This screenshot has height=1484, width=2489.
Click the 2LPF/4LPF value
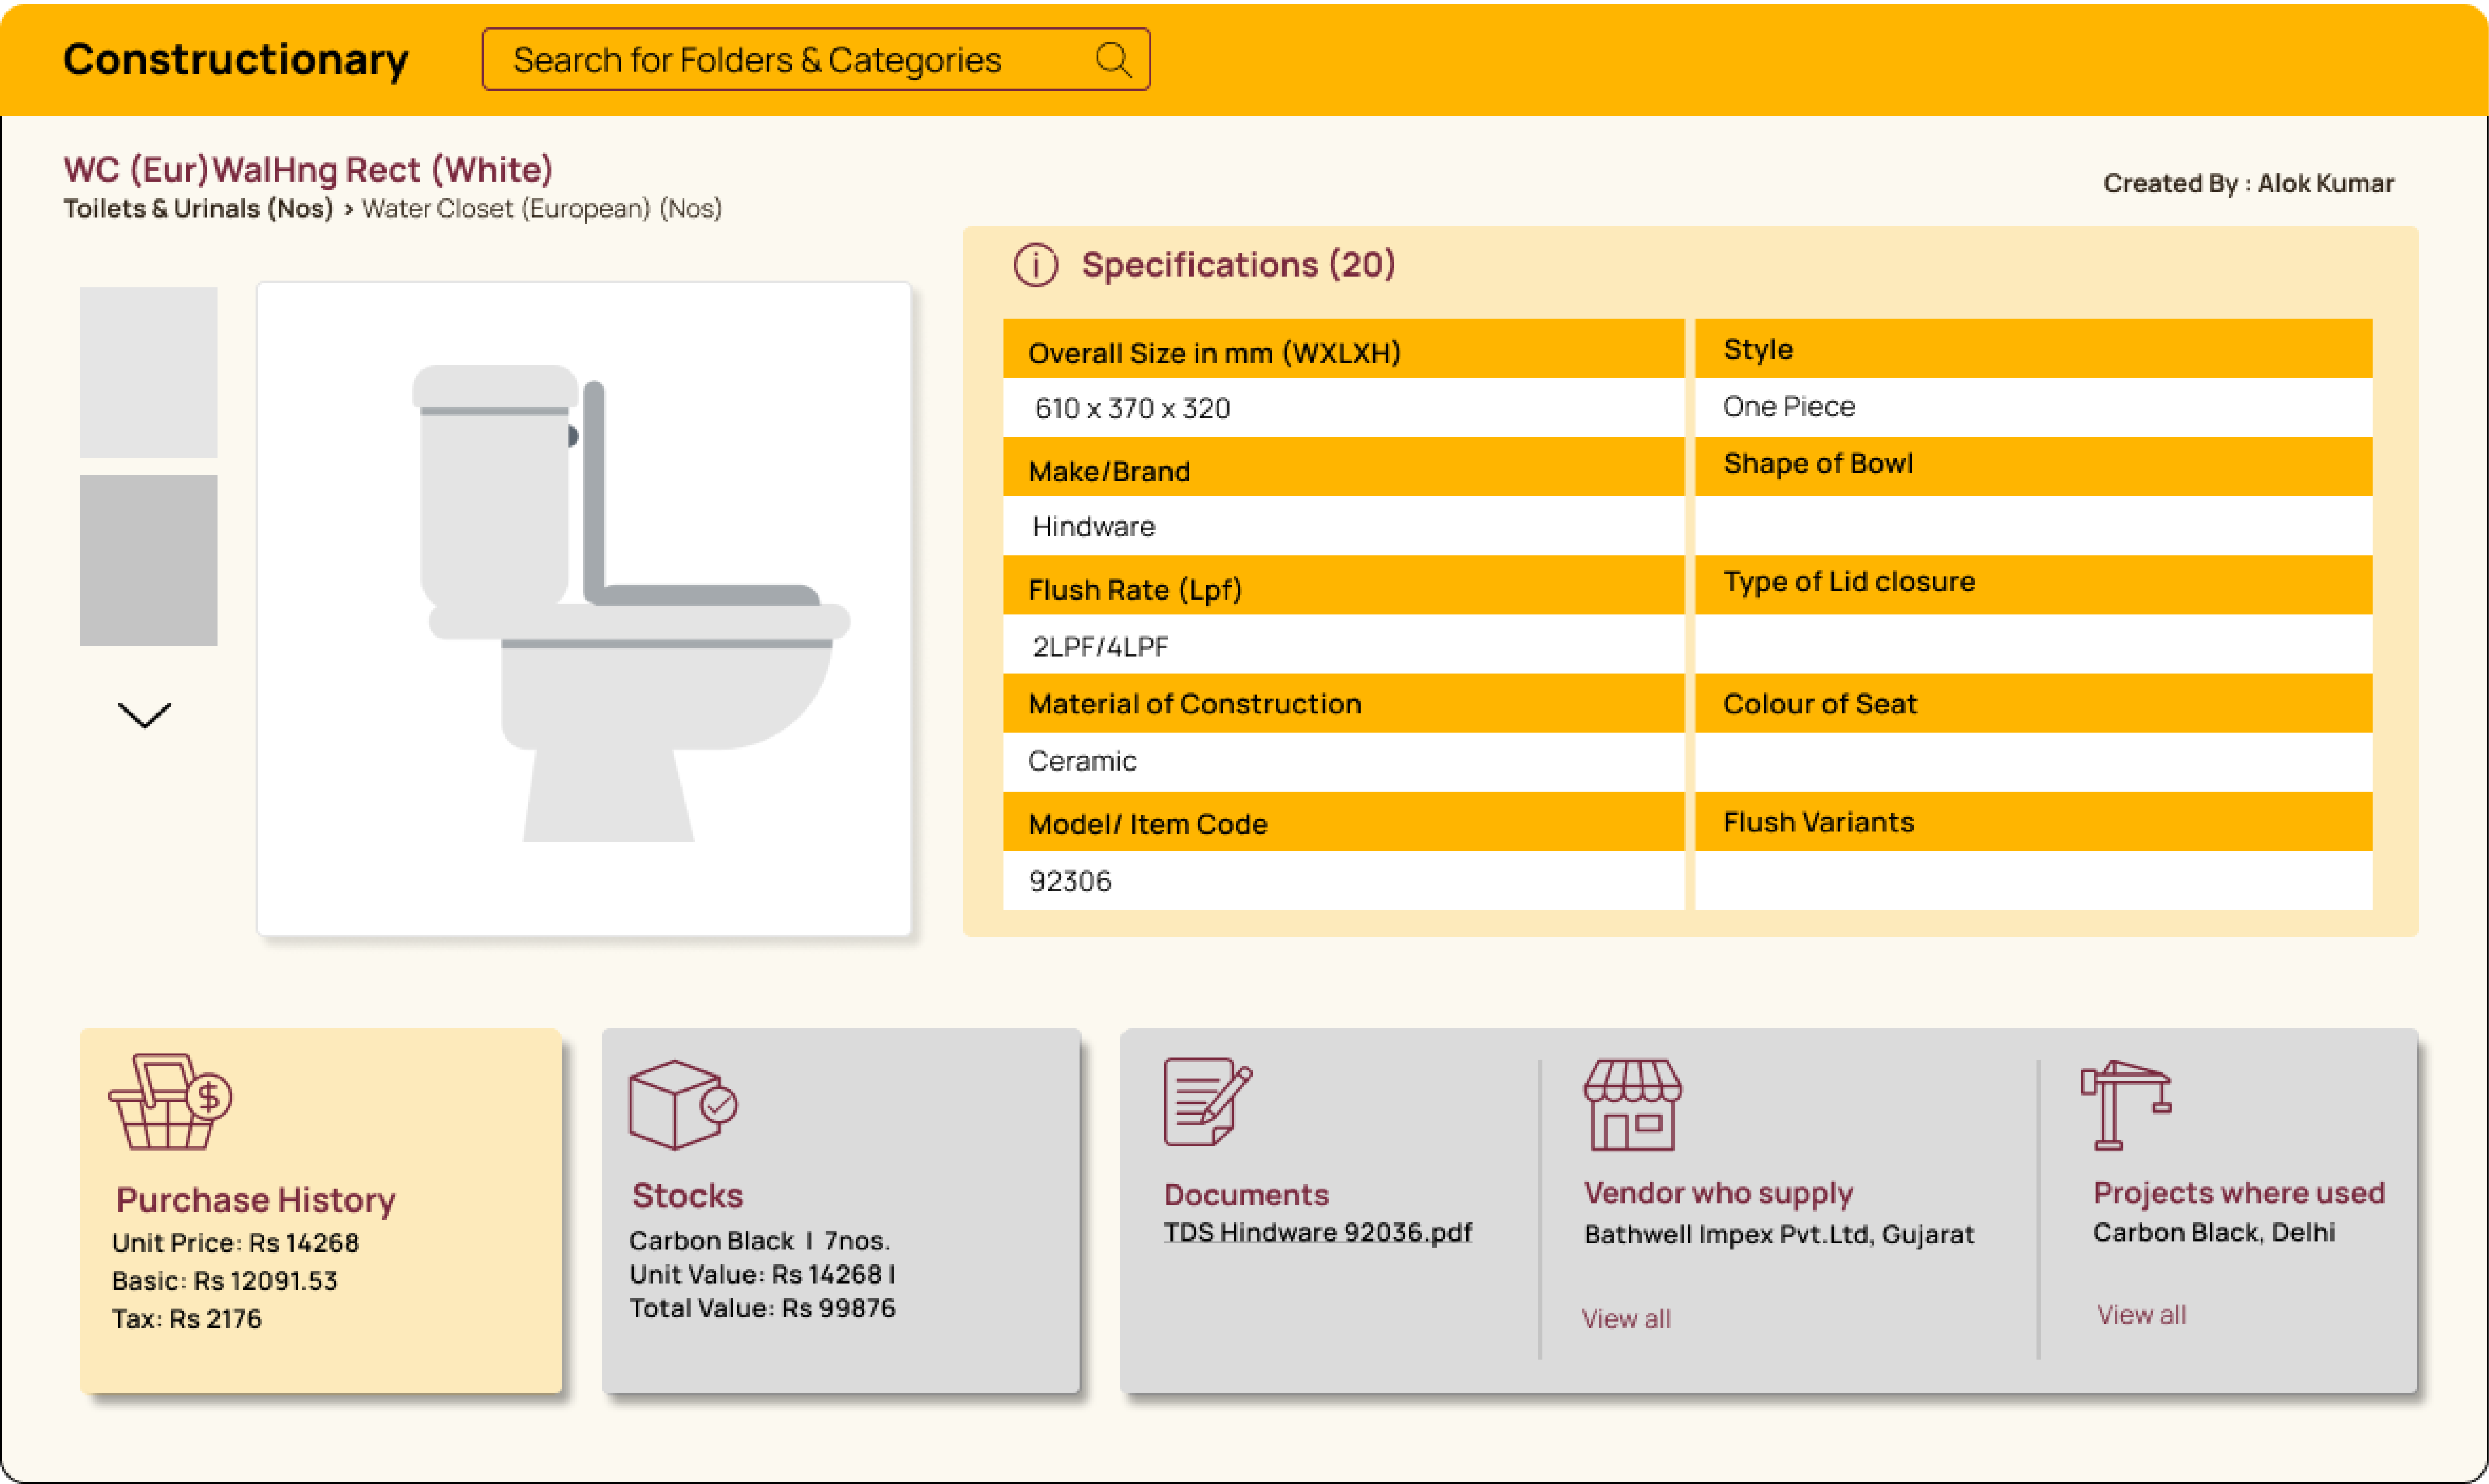(x=1101, y=647)
